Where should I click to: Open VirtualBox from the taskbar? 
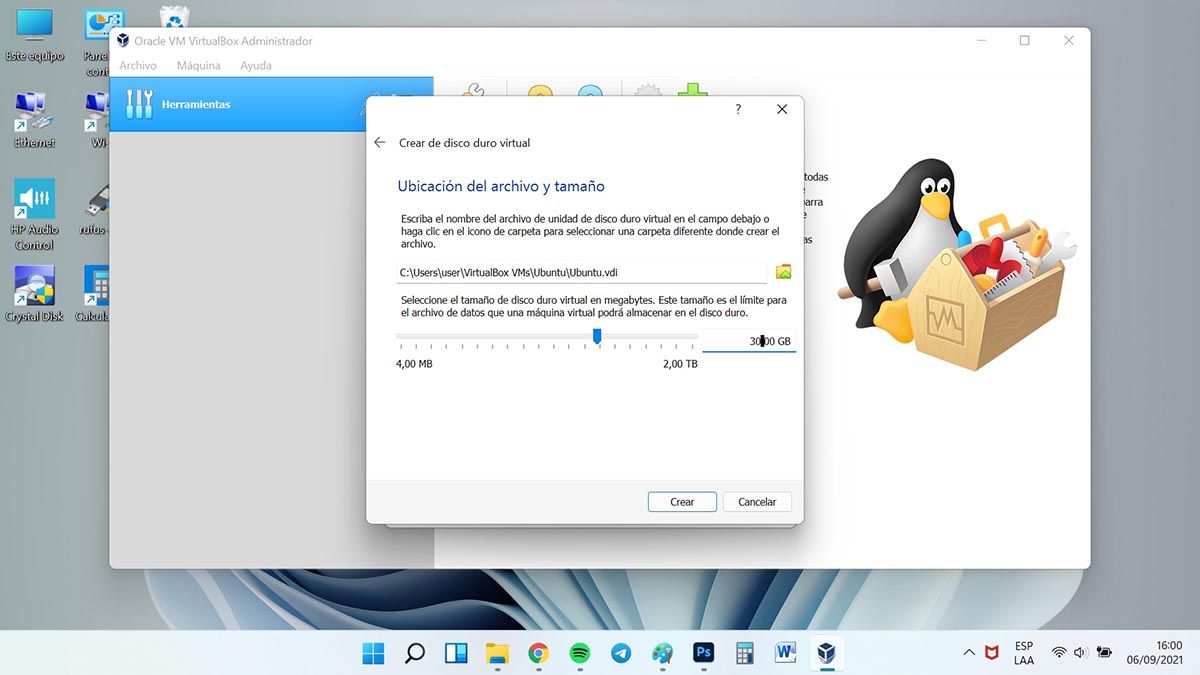coord(826,653)
